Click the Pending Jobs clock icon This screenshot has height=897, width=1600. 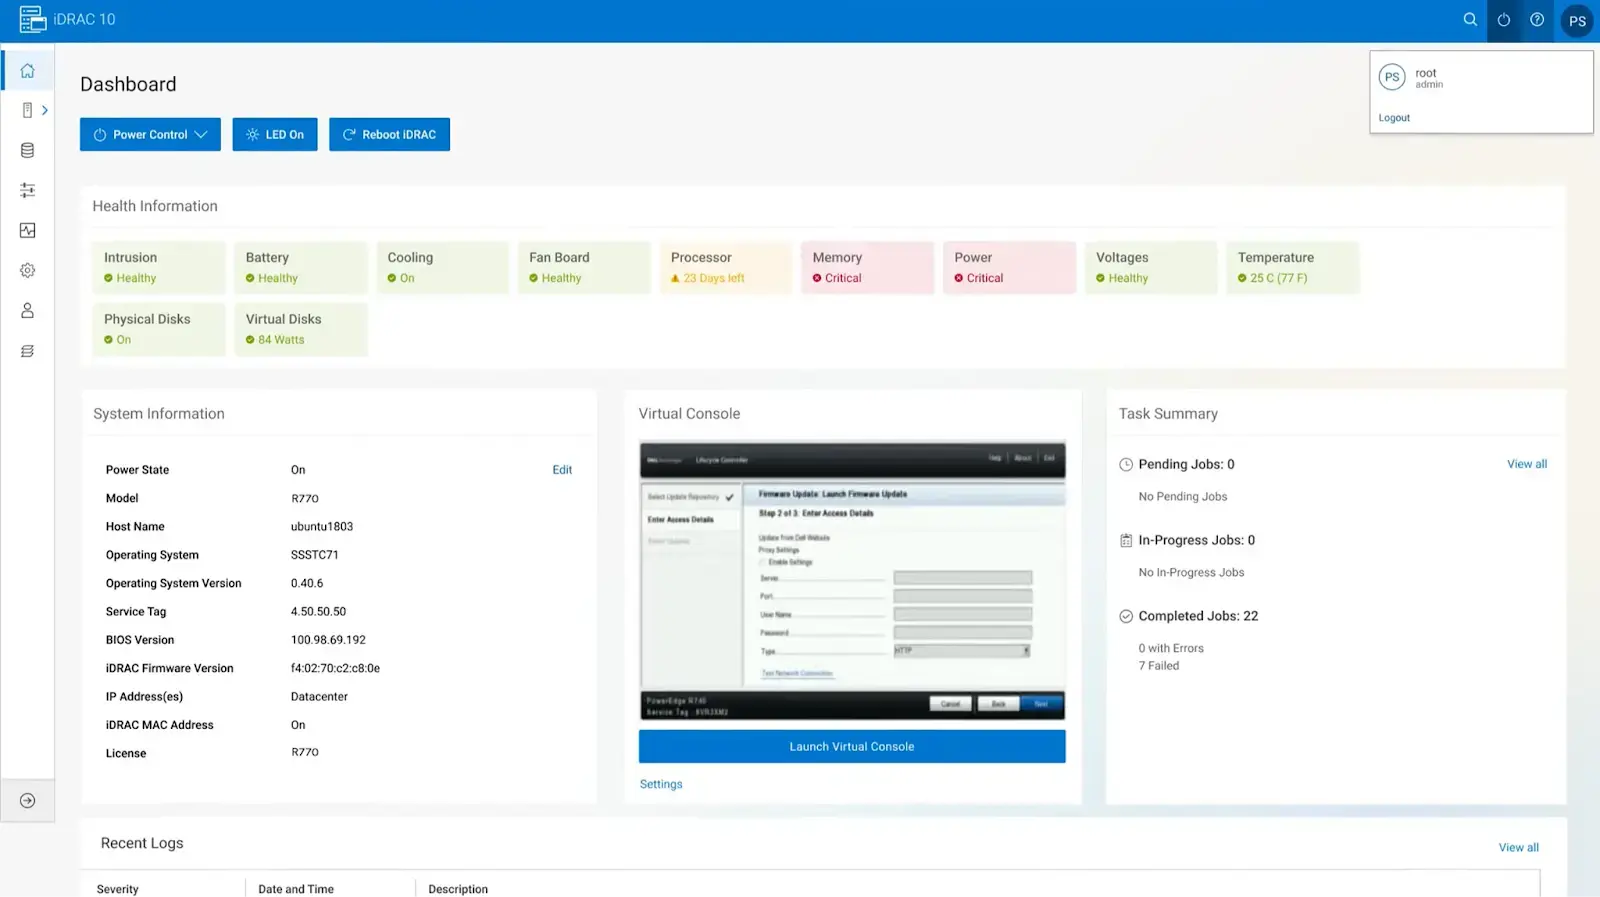[x=1126, y=464]
